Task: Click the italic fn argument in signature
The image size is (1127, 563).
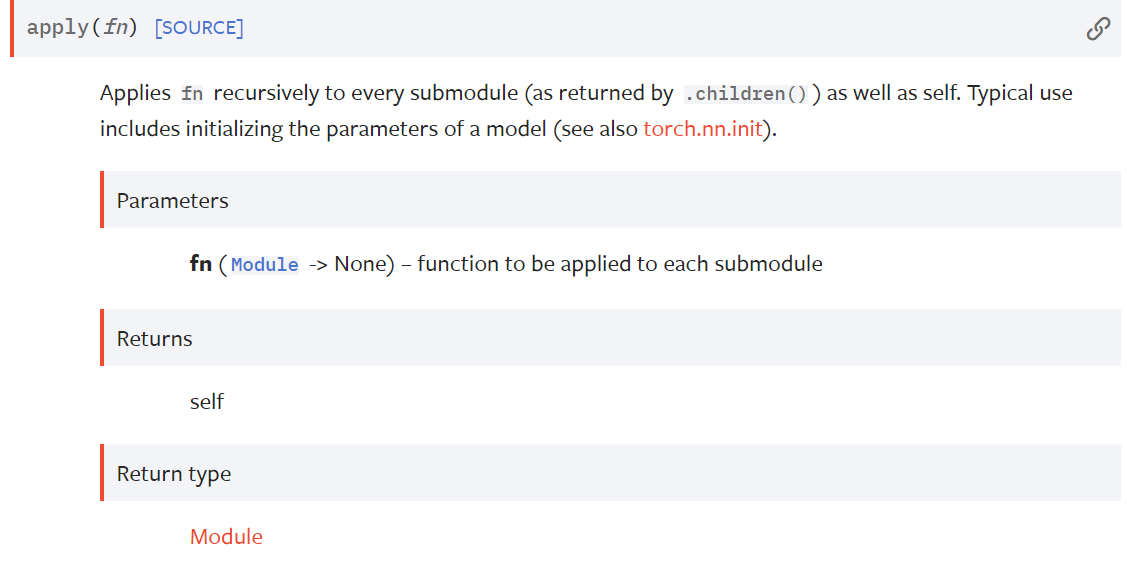Action: [x=115, y=28]
